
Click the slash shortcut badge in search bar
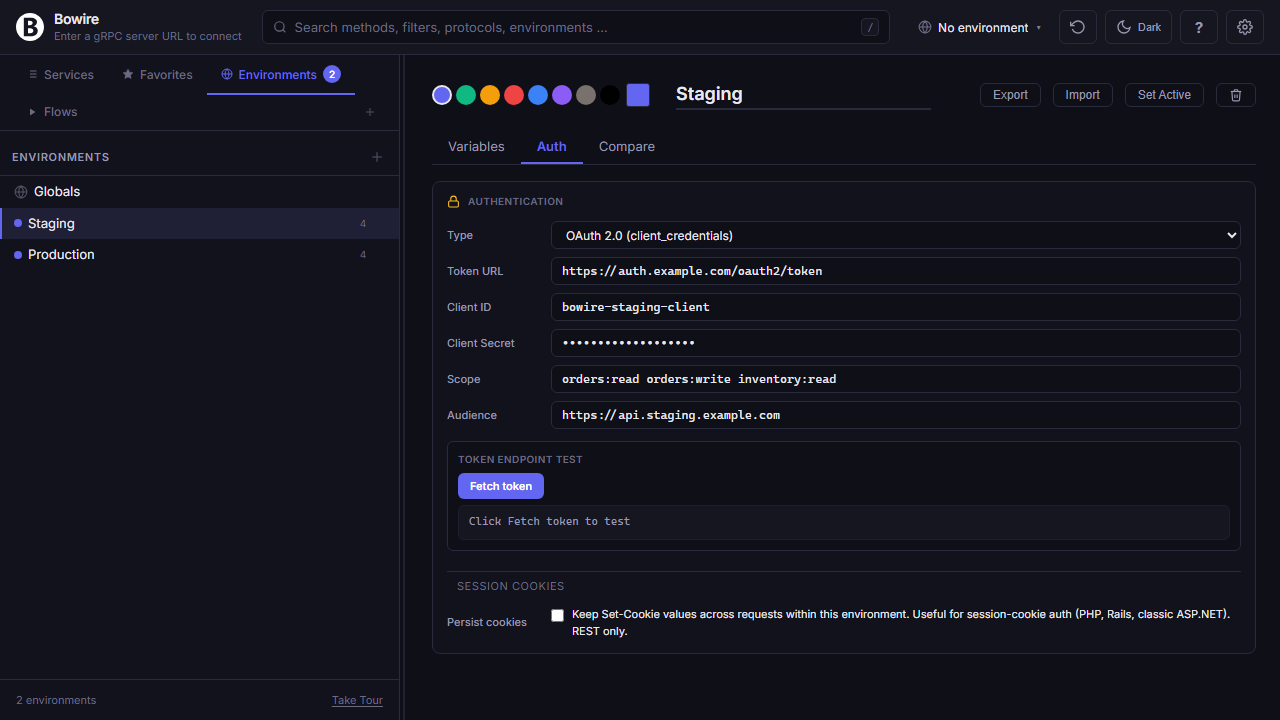870,28
